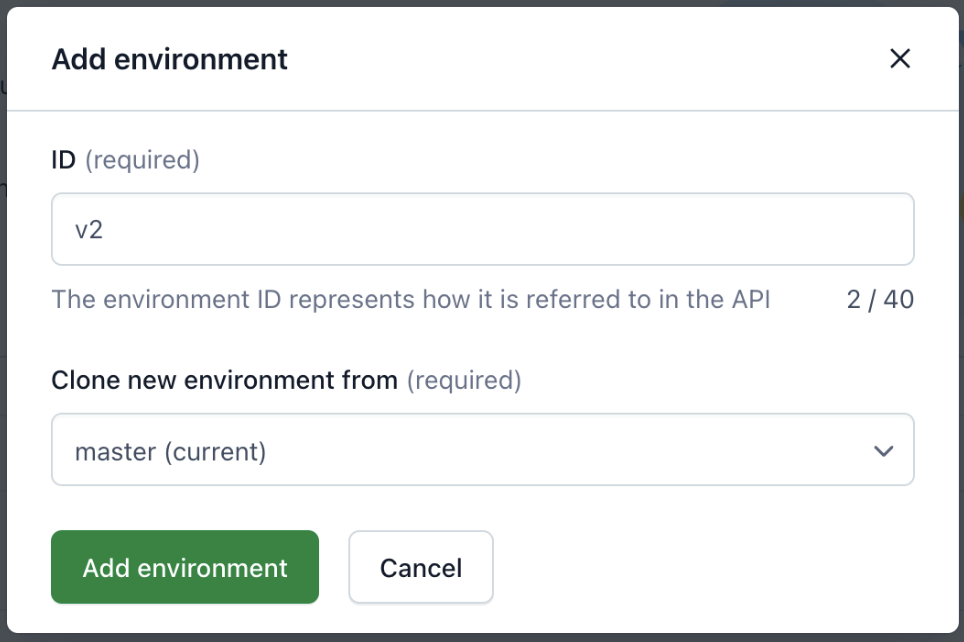Click the X icon in dialog header

[900, 59]
